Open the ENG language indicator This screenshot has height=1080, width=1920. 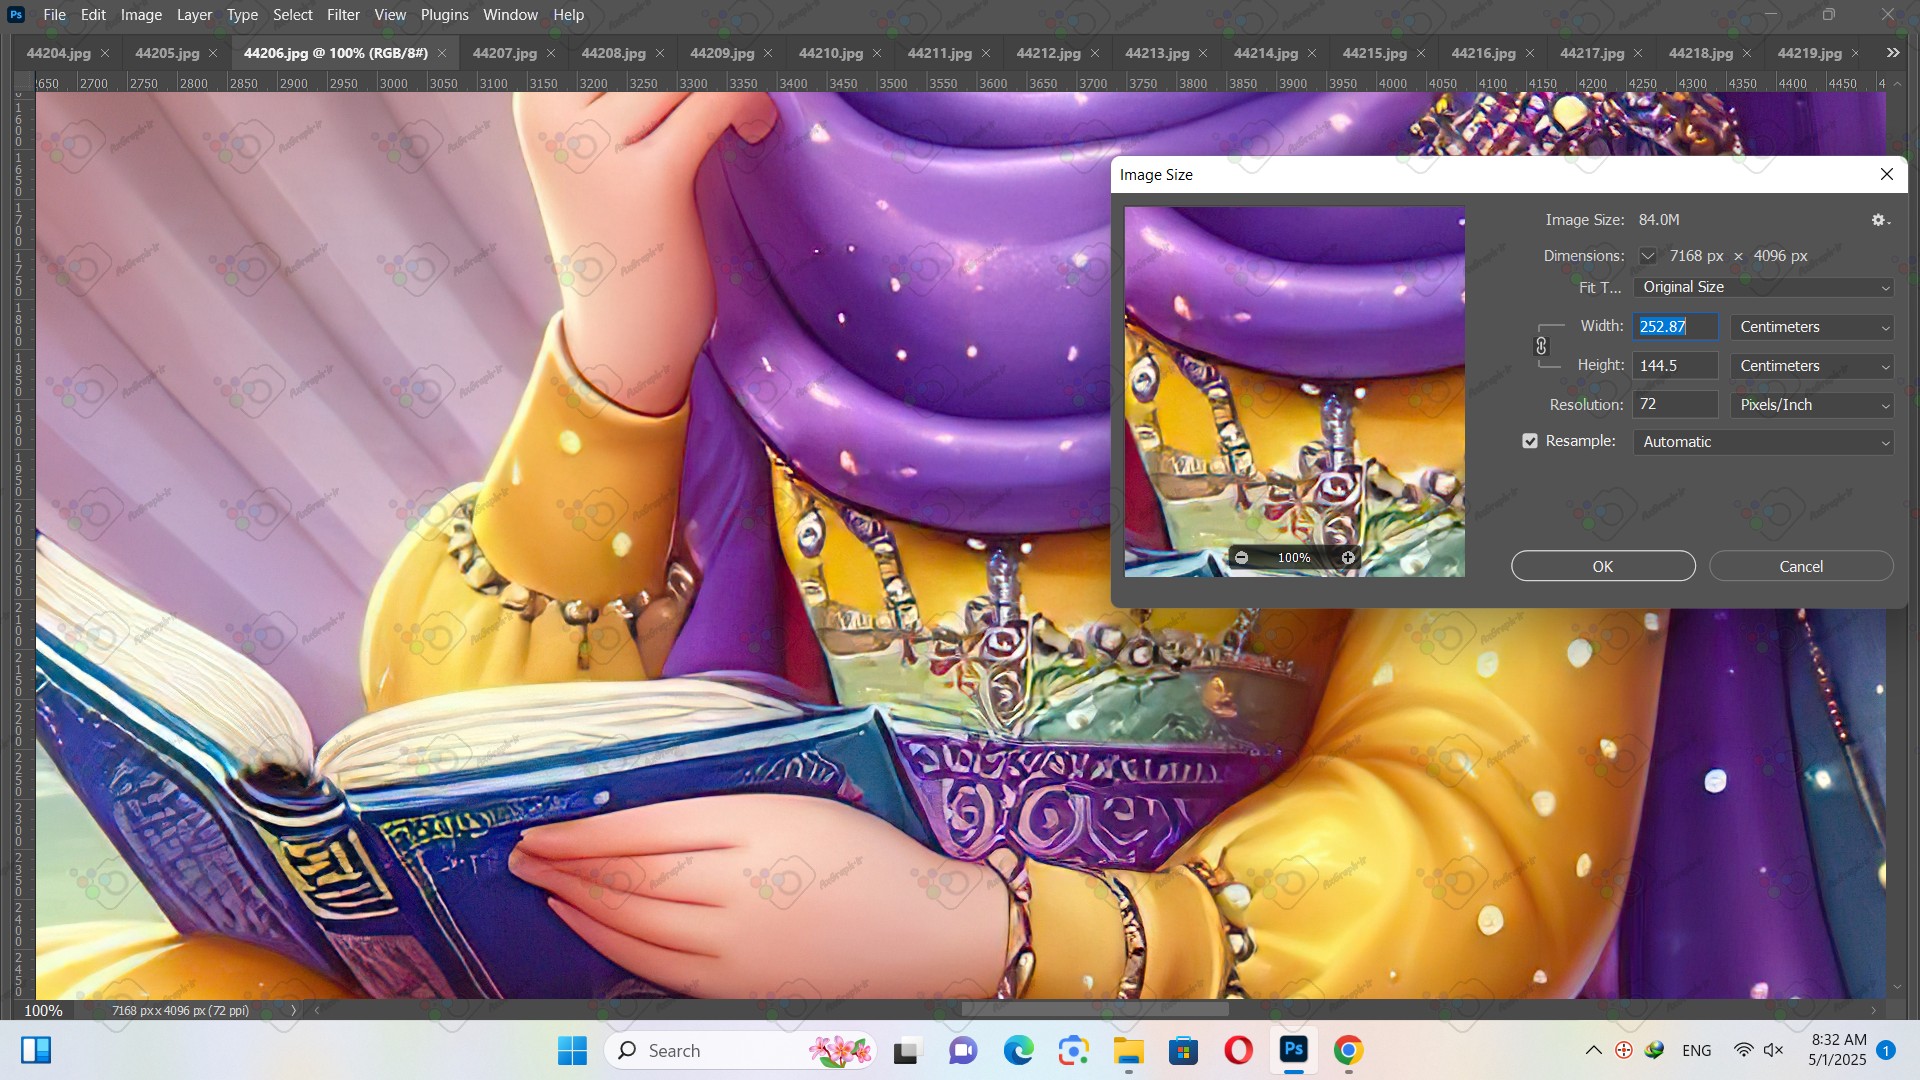[1697, 1050]
